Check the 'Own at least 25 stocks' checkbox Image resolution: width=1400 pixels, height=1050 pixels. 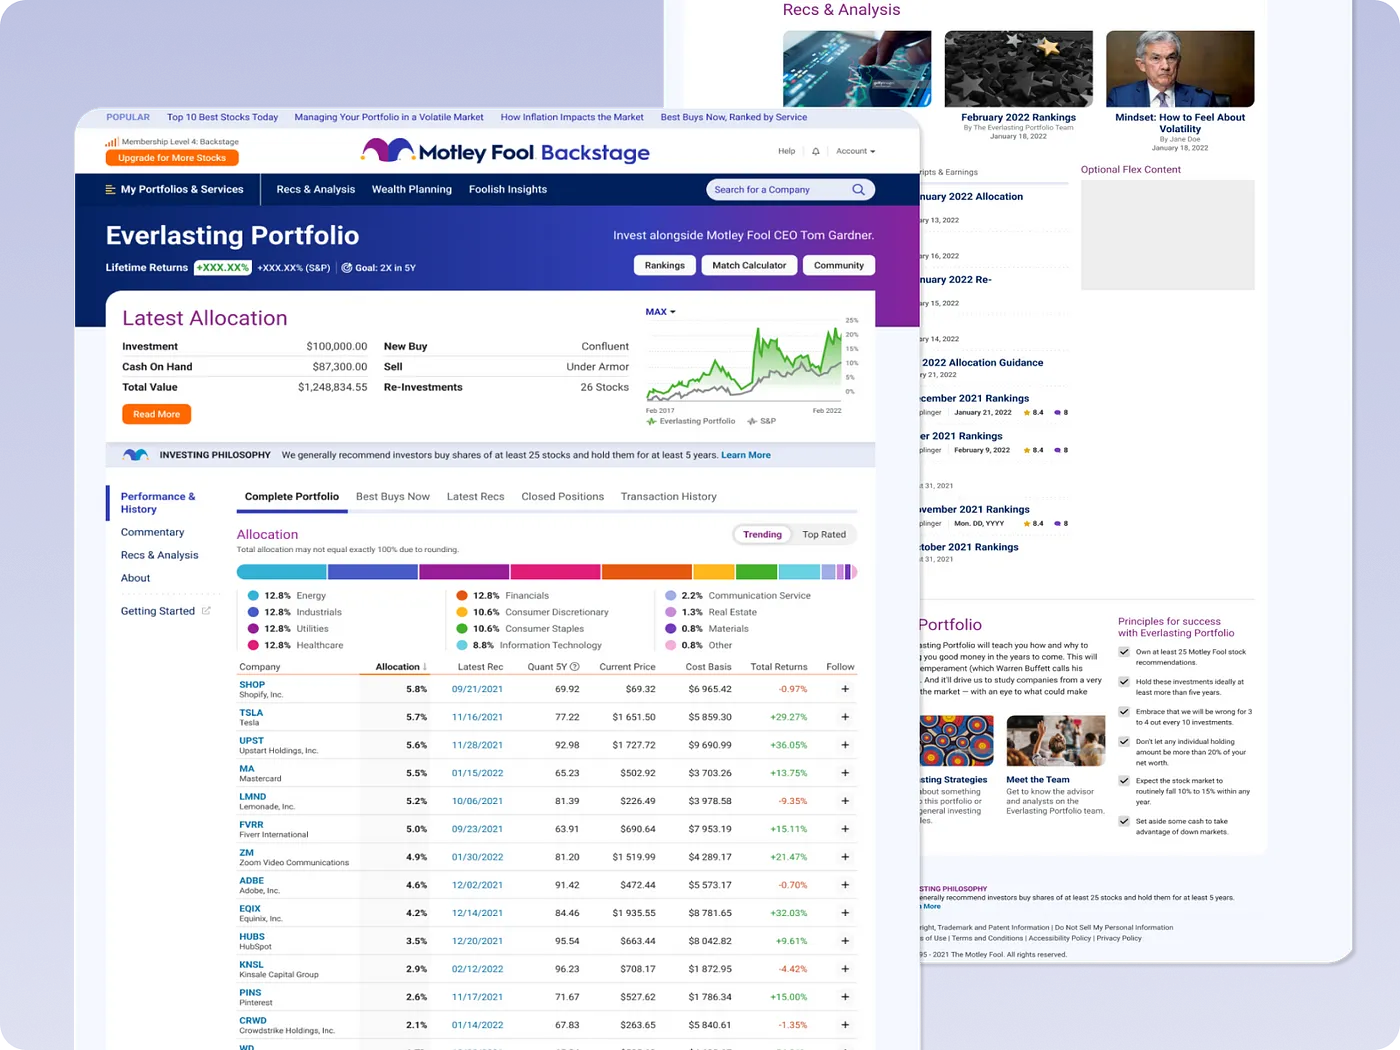(x=1124, y=652)
